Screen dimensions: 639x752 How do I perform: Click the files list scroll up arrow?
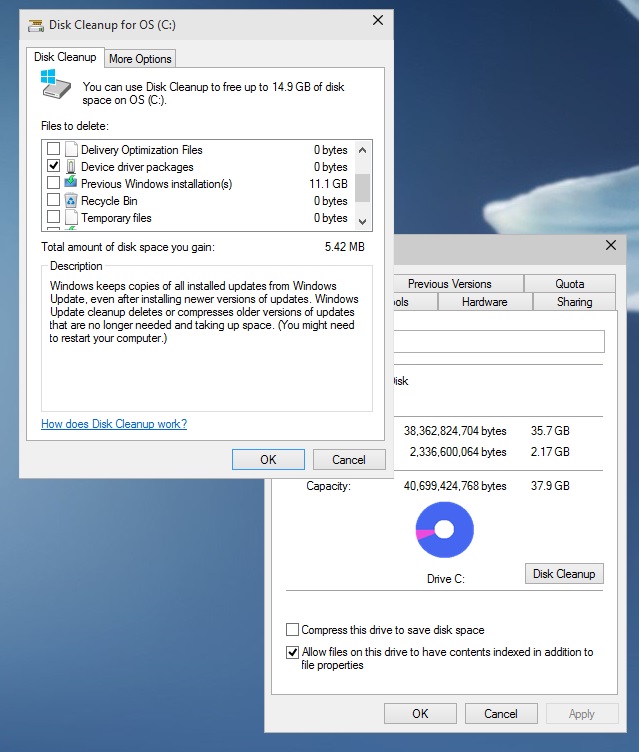363,150
